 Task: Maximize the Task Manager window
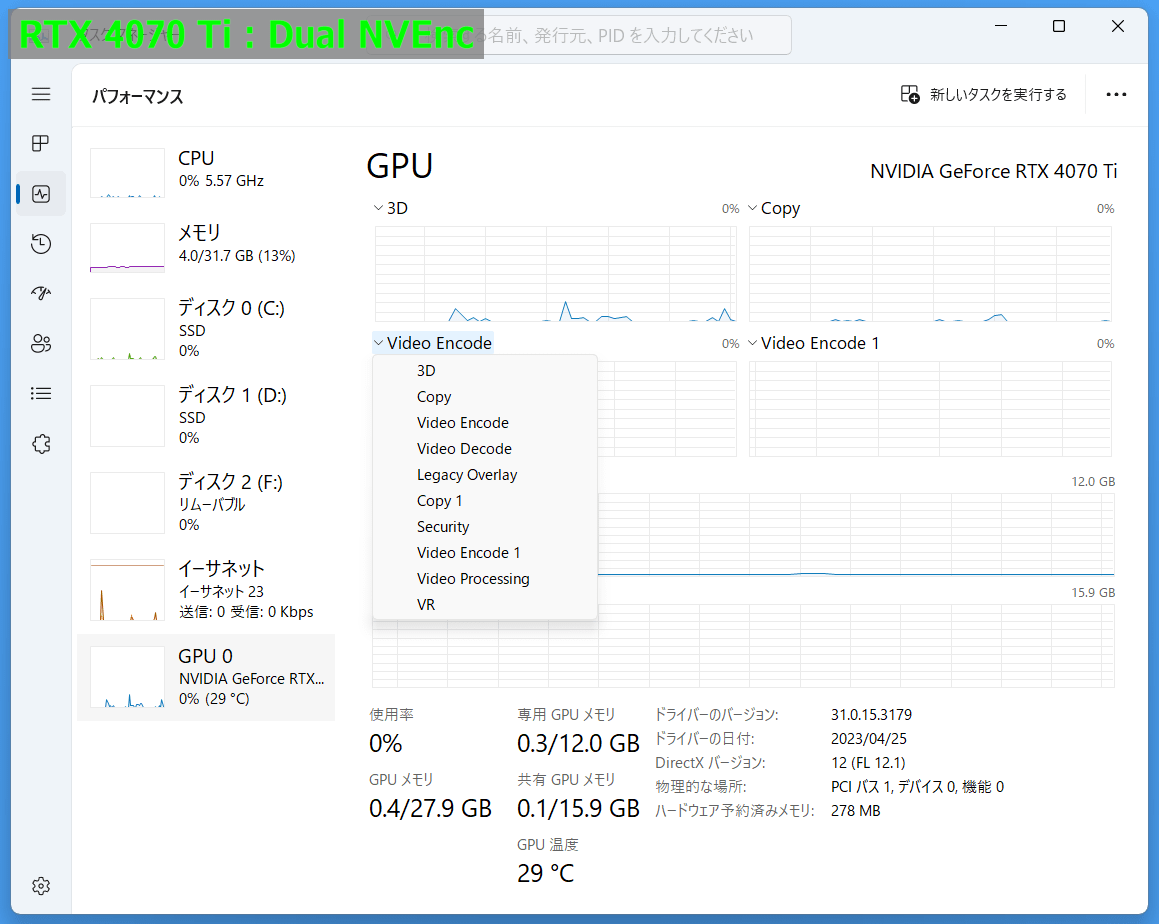click(x=1059, y=27)
